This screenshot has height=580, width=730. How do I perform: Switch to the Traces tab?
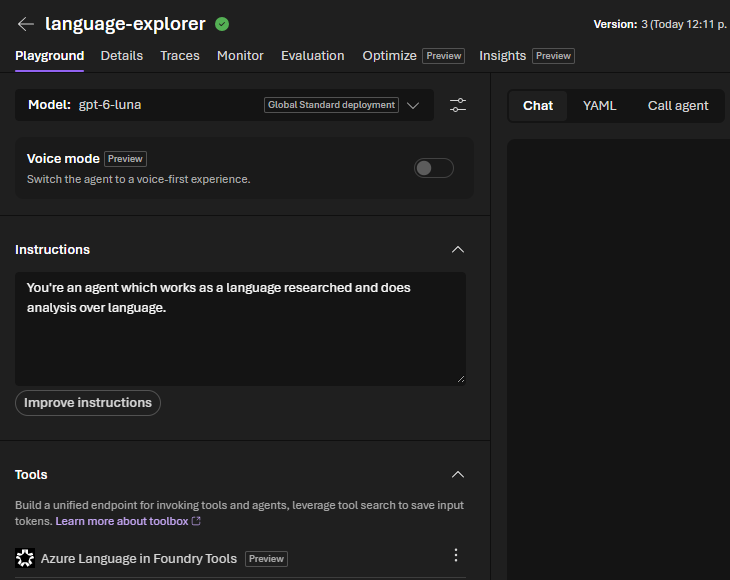pyautogui.click(x=180, y=56)
